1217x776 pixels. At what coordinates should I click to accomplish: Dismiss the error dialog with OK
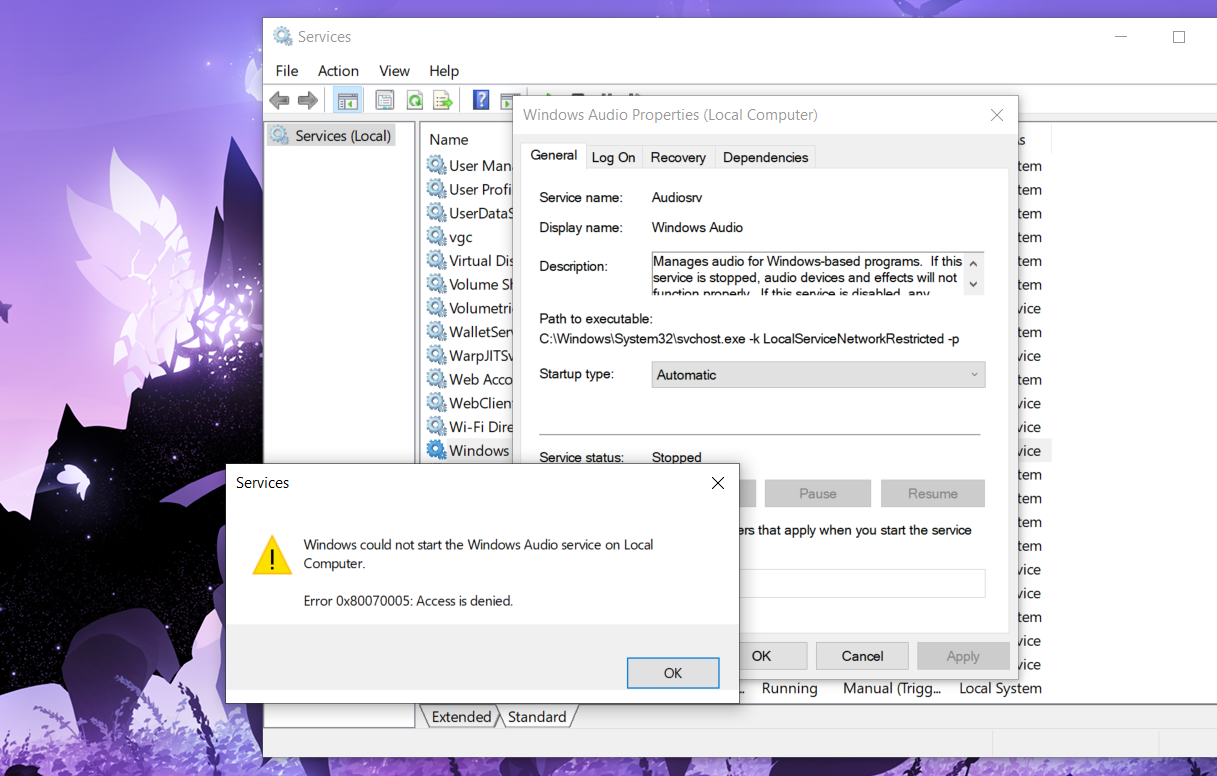tap(673, 673)
